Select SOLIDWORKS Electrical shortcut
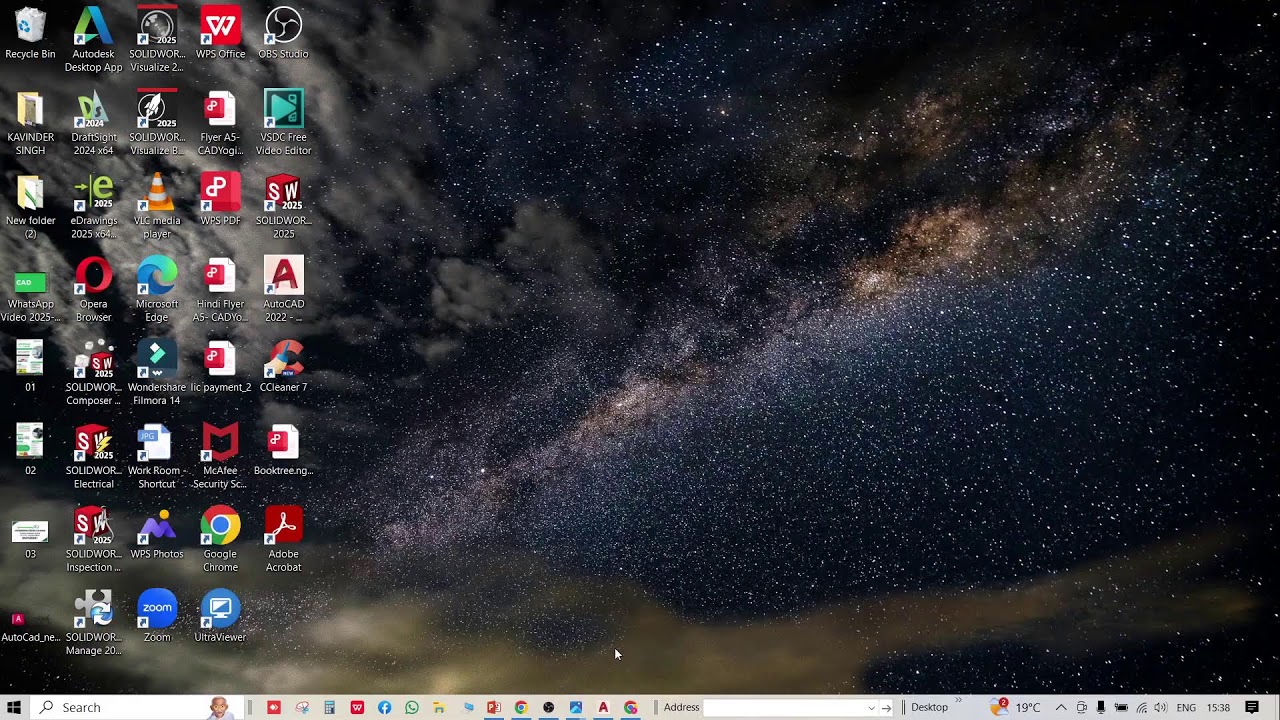Screen dimensions: 1280x720 (93, 457)
